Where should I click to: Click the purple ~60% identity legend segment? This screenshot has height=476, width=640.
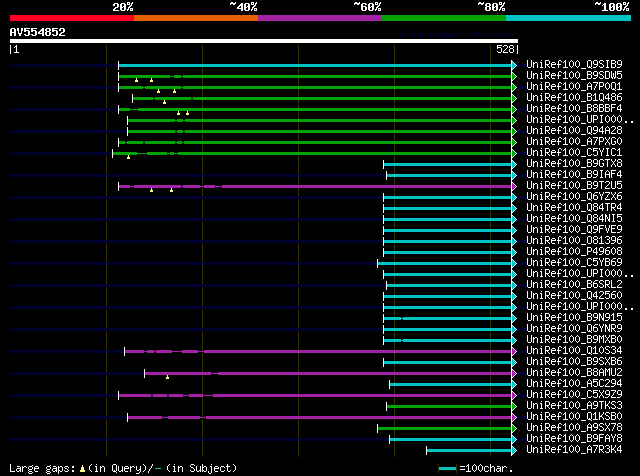320,18
